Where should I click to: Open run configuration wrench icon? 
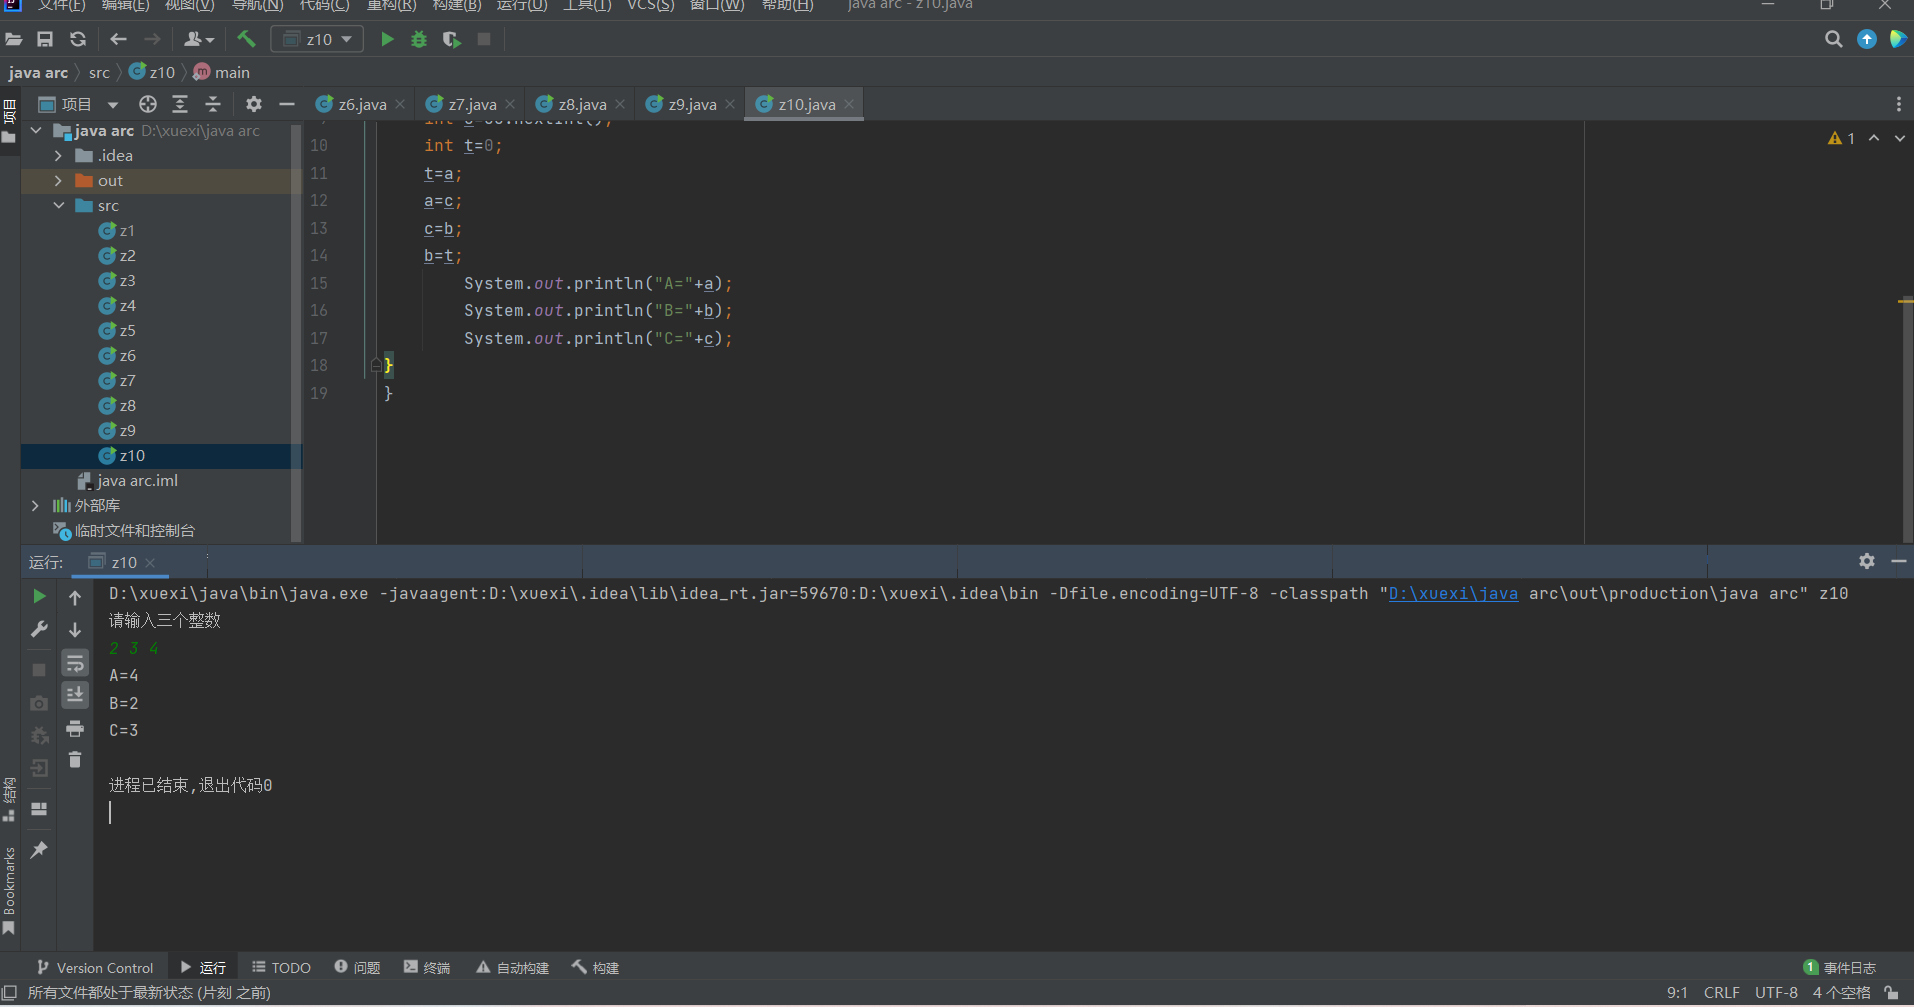pos(39,629)
